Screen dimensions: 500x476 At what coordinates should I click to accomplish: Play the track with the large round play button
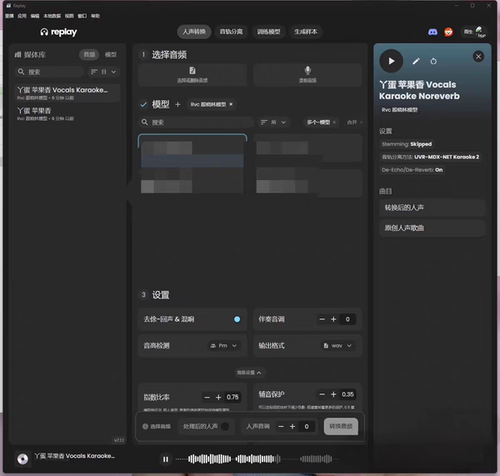pyautogui.click(x=391, y=61)
